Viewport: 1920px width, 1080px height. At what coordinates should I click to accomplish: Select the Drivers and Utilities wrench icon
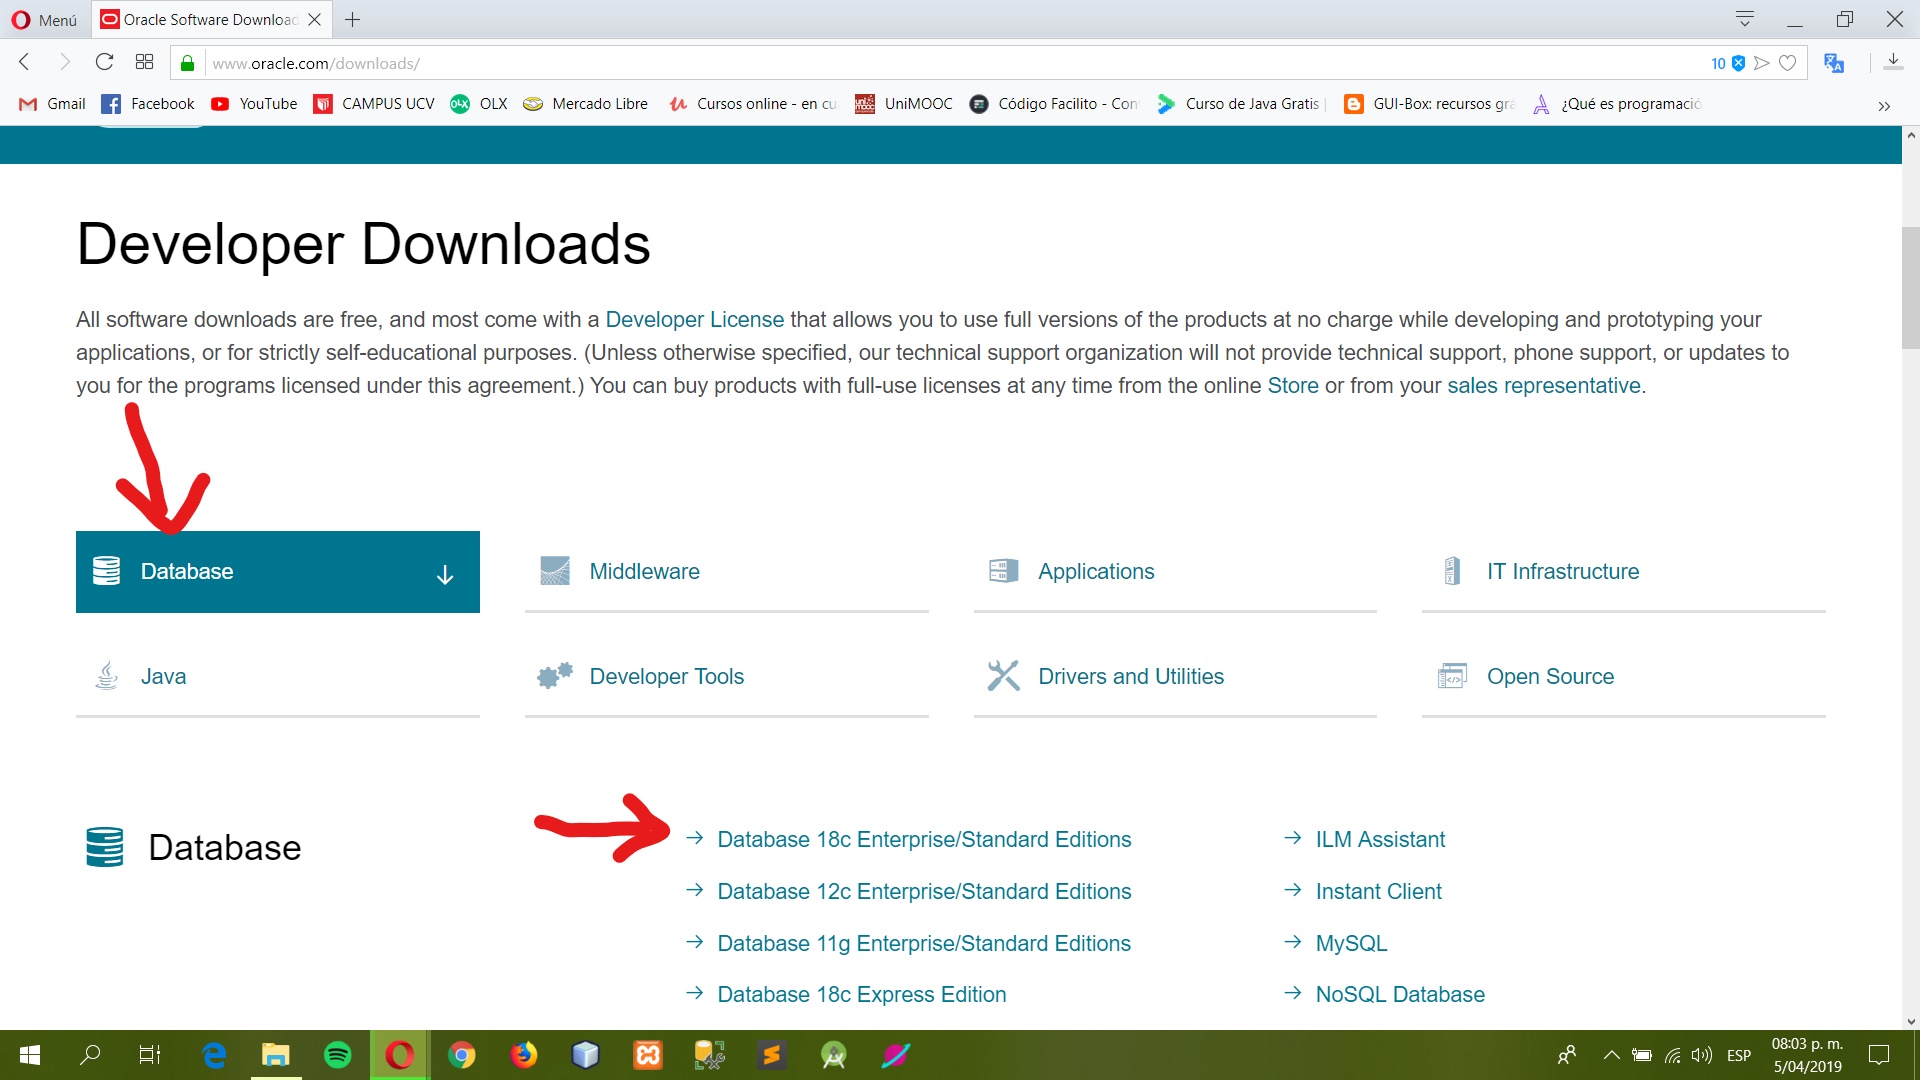pyautogui.click(x=1004, y=676)
